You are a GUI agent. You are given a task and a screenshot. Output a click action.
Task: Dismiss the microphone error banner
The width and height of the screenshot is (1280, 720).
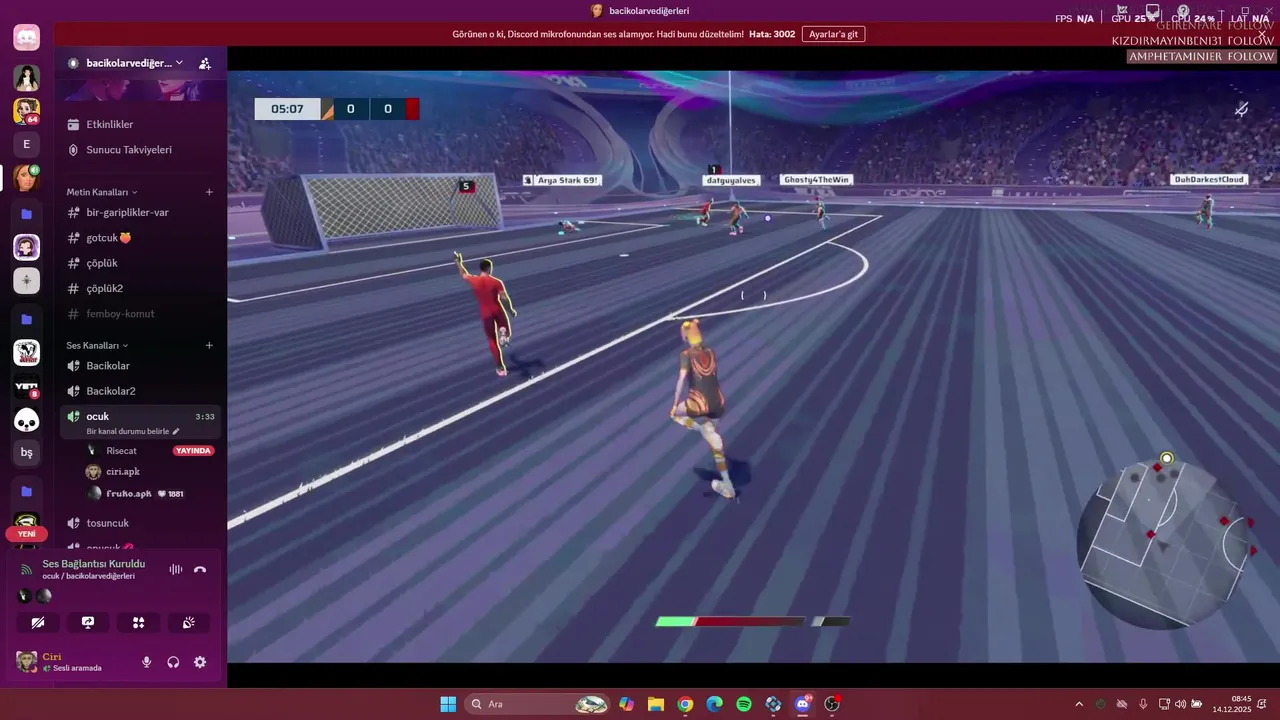pyautogui.click(x=1262, y=34)
